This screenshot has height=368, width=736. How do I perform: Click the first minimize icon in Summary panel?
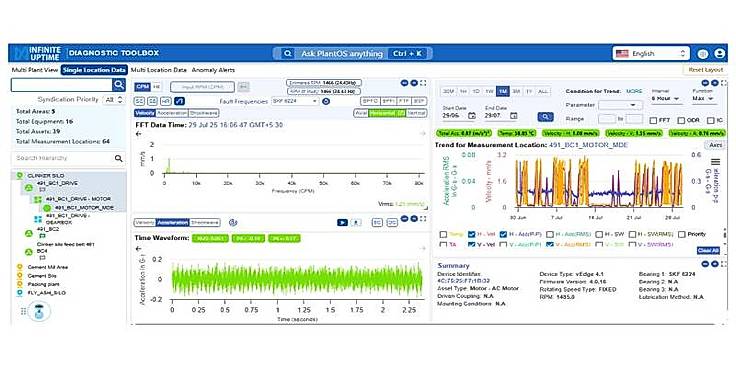pos(706,264)
